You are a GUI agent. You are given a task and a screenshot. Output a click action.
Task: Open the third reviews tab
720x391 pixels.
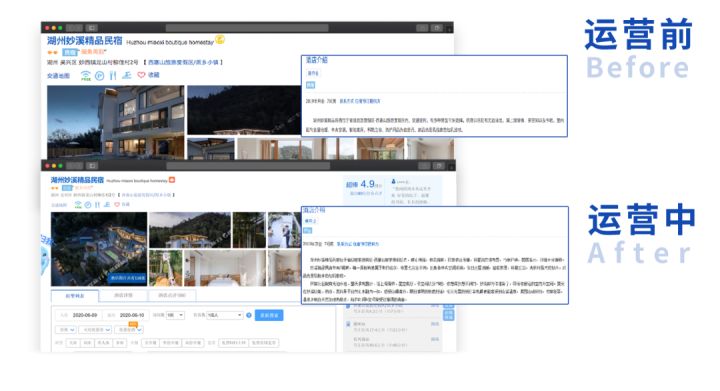pos(172,296)
